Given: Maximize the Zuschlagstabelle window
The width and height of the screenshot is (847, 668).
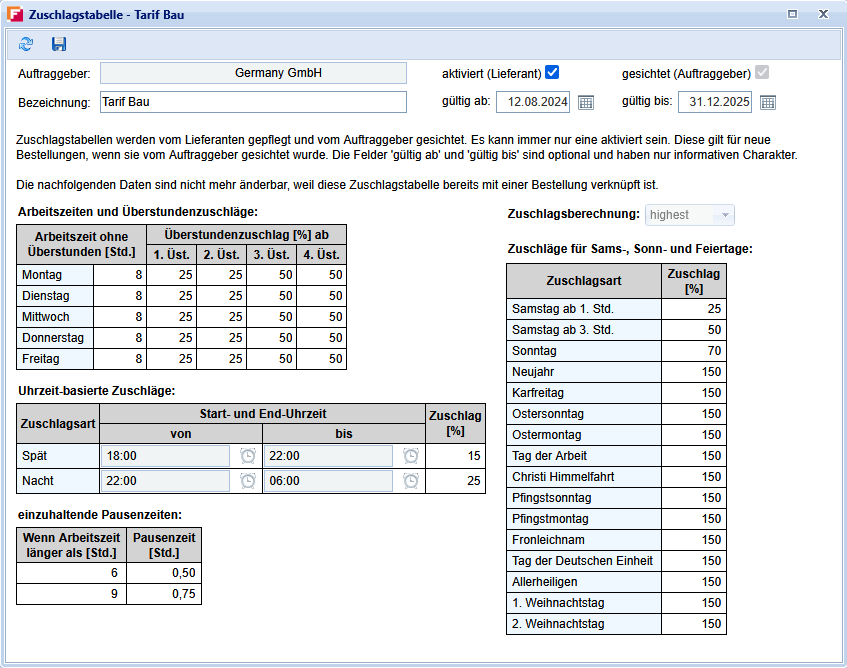Looking at the screenshot, I should tap(792, 15).
